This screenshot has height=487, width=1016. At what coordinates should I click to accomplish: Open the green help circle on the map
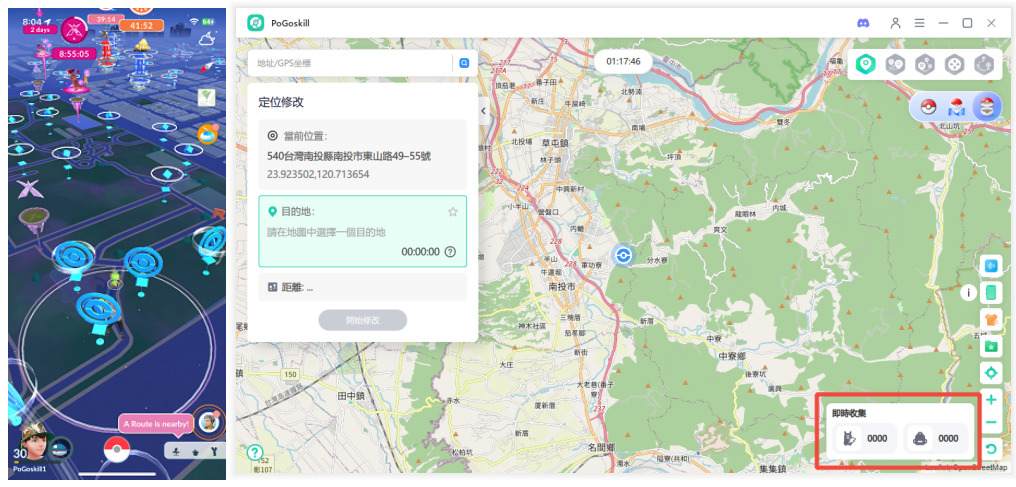pyautogui.click(x=255, y=453)
